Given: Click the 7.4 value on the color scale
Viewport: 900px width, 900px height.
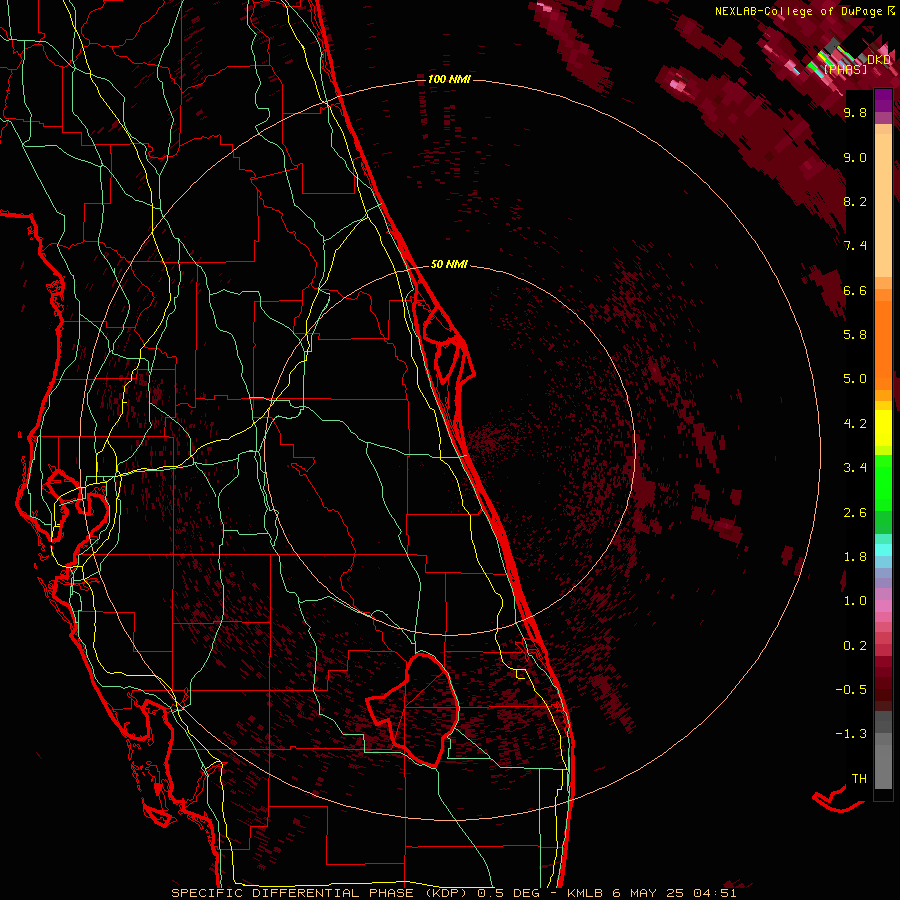Looking at the screenshot, I should click(x=855, y=246).
